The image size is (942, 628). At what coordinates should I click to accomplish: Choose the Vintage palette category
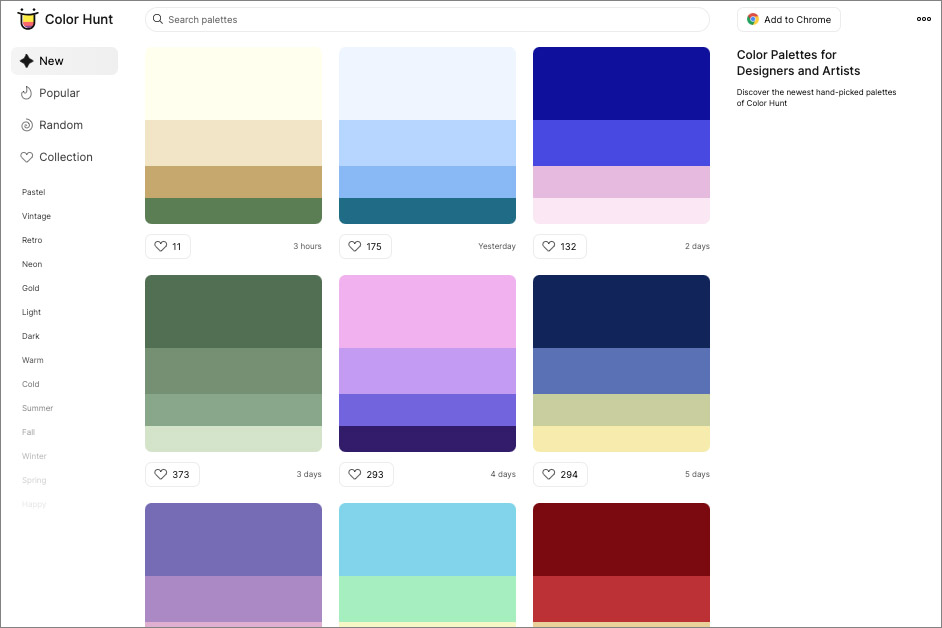36,216
